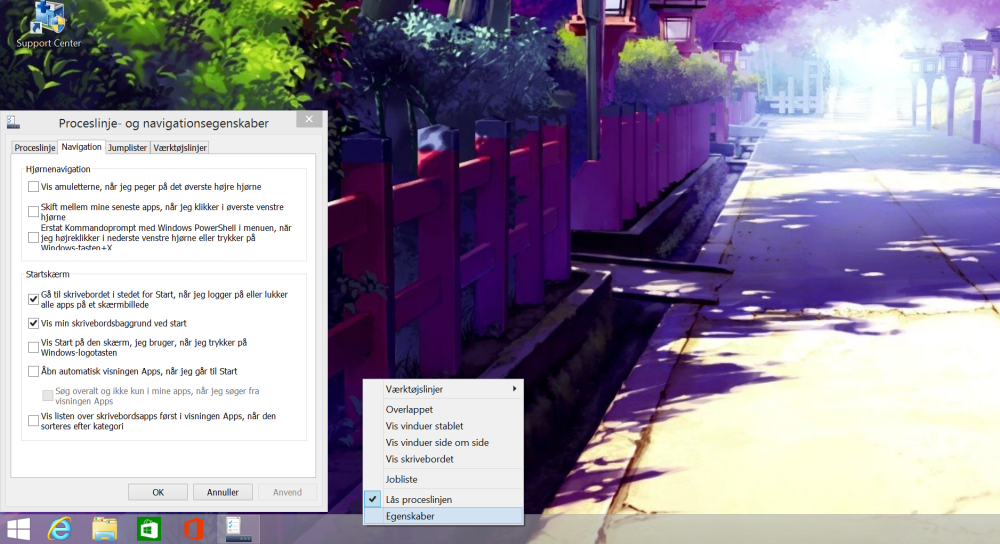Image resolution: width=1000 pixels, height=544 pixels.
Task: Open the Windows Start button
Action: click(18, 529)
